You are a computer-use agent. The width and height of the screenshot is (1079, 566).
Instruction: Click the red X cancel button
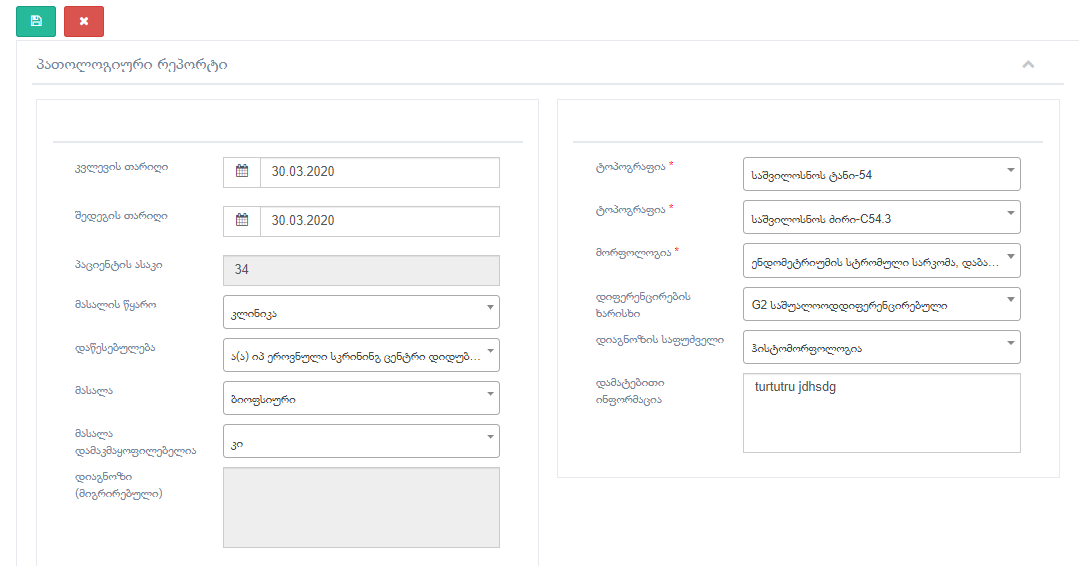83,21
